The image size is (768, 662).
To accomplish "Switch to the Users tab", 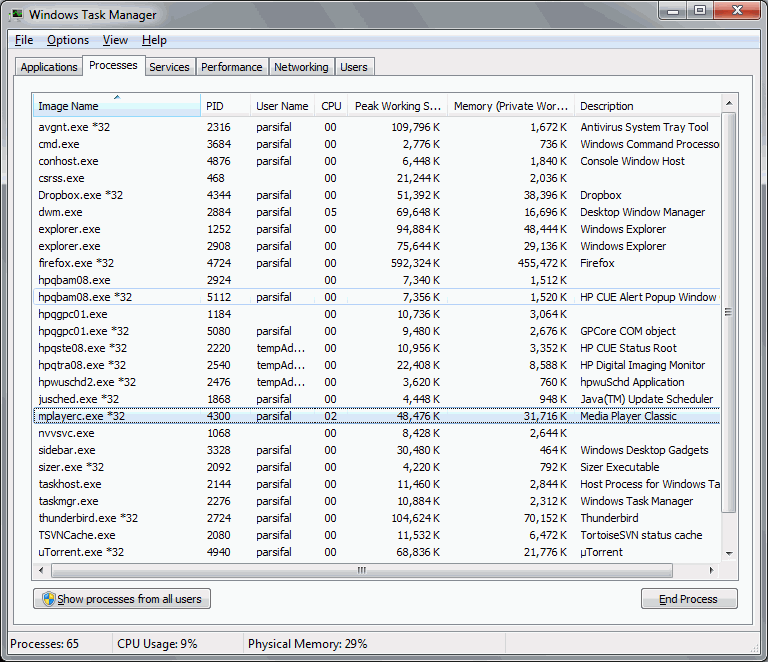I will click(354, 67).
